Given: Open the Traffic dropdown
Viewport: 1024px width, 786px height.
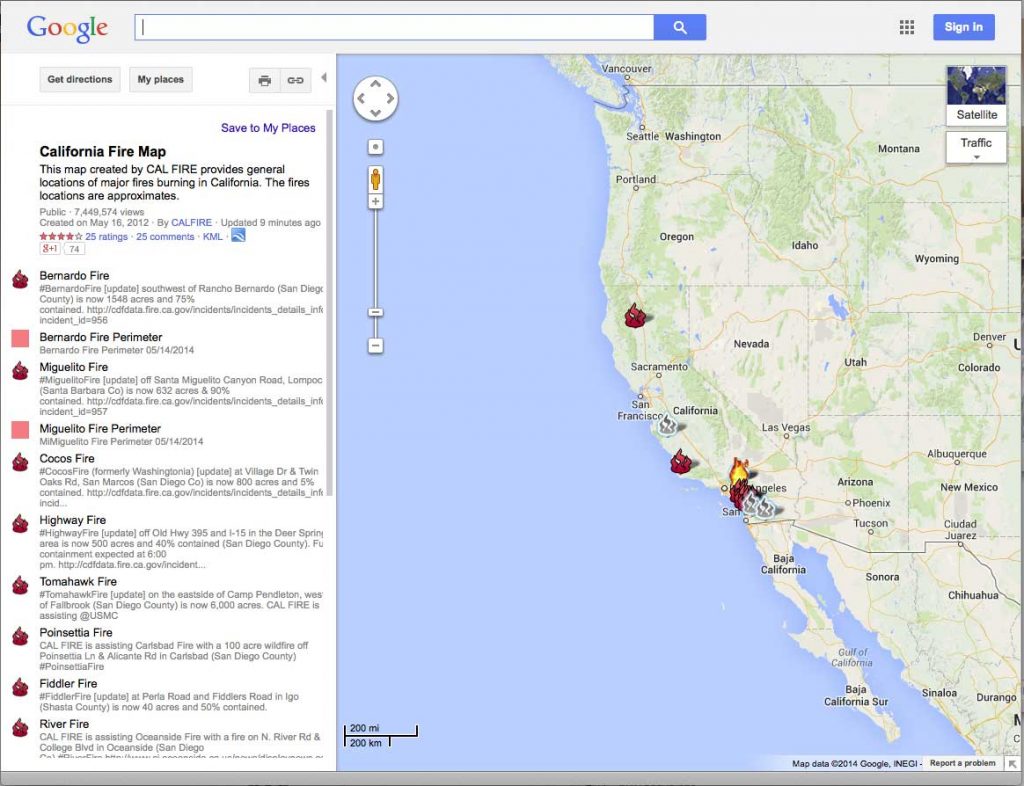Looking at the screenshot, I should pos(976,148).
